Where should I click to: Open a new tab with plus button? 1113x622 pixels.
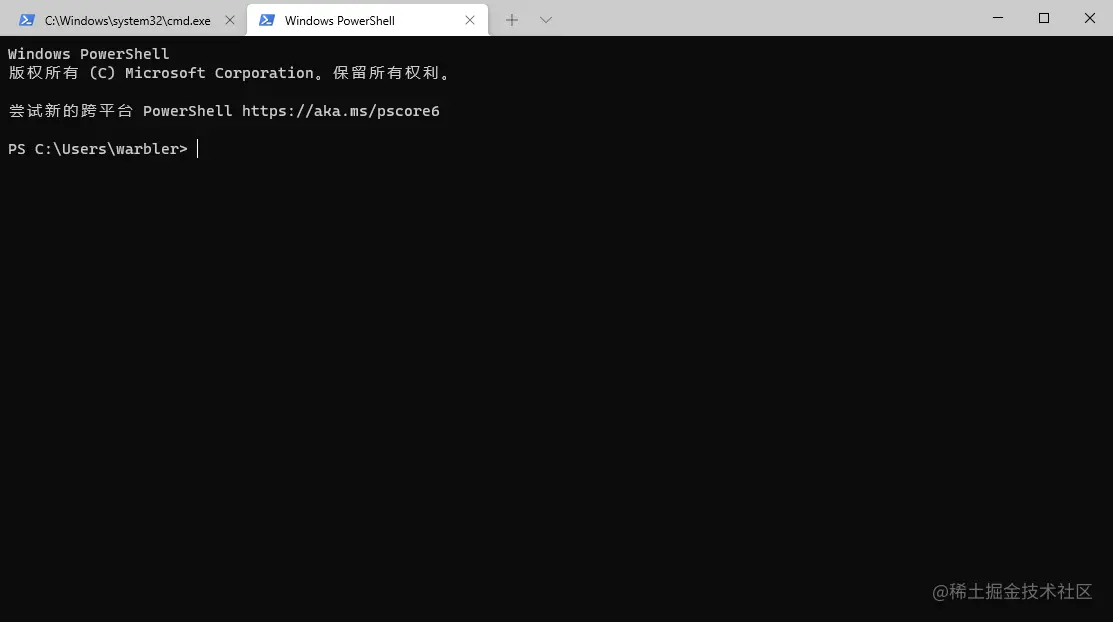[512, 21]
